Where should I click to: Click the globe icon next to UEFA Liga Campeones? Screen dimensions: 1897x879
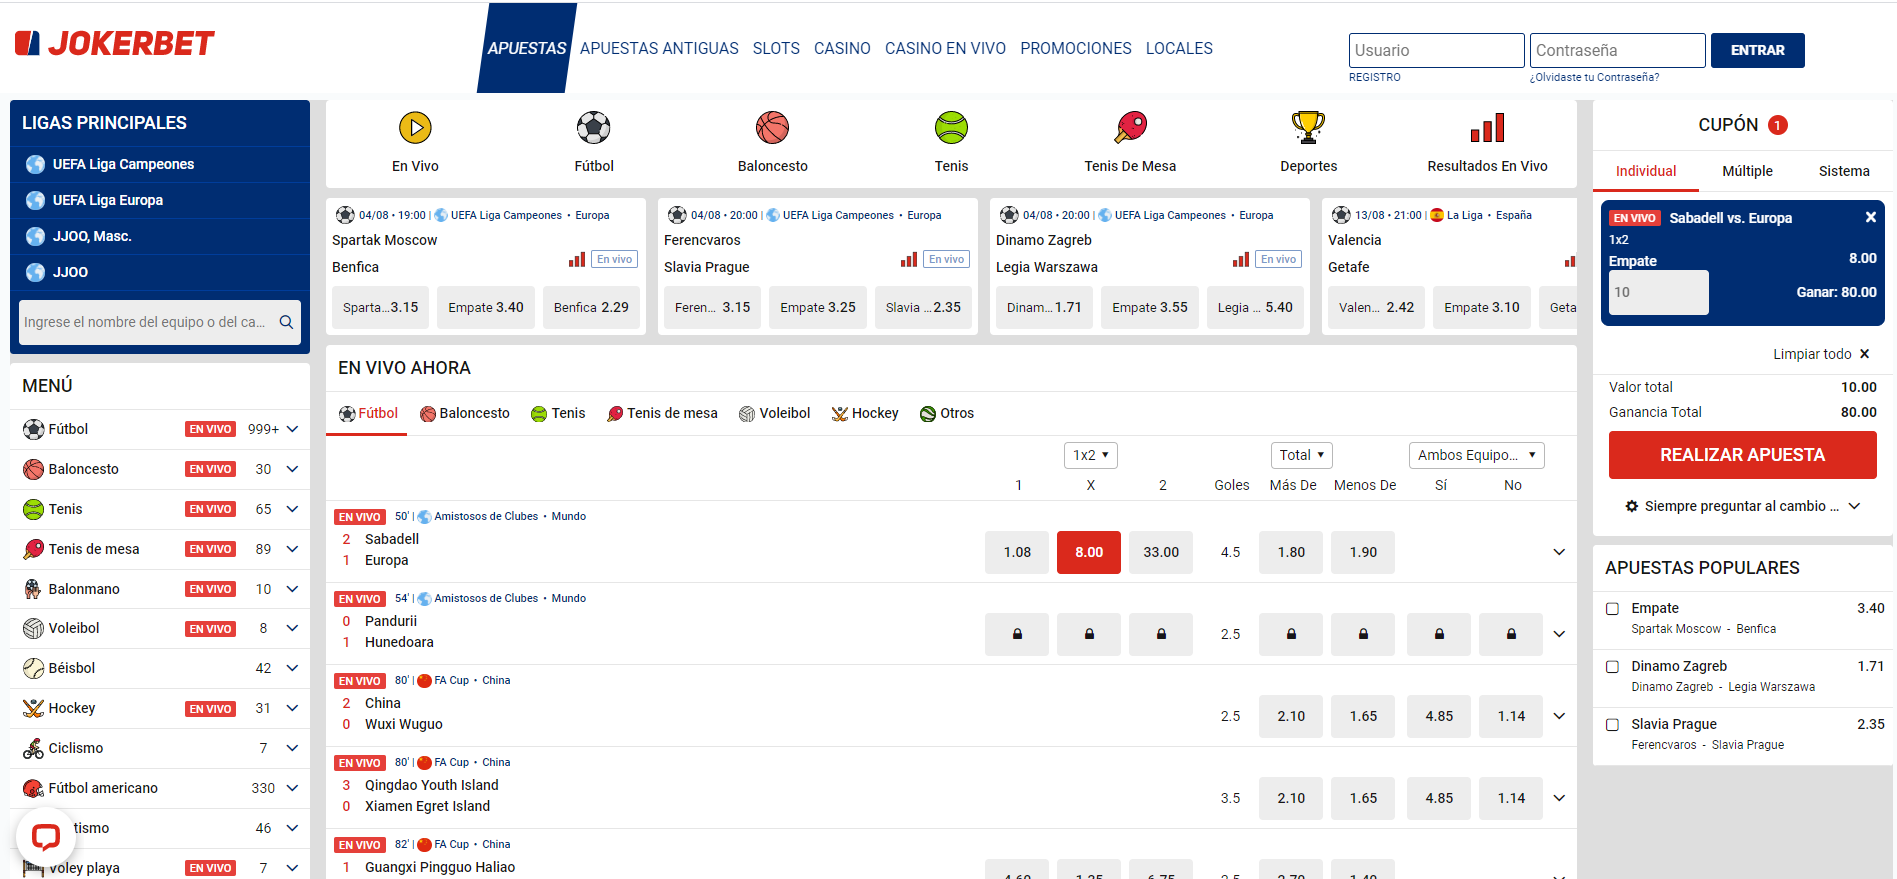35,164
